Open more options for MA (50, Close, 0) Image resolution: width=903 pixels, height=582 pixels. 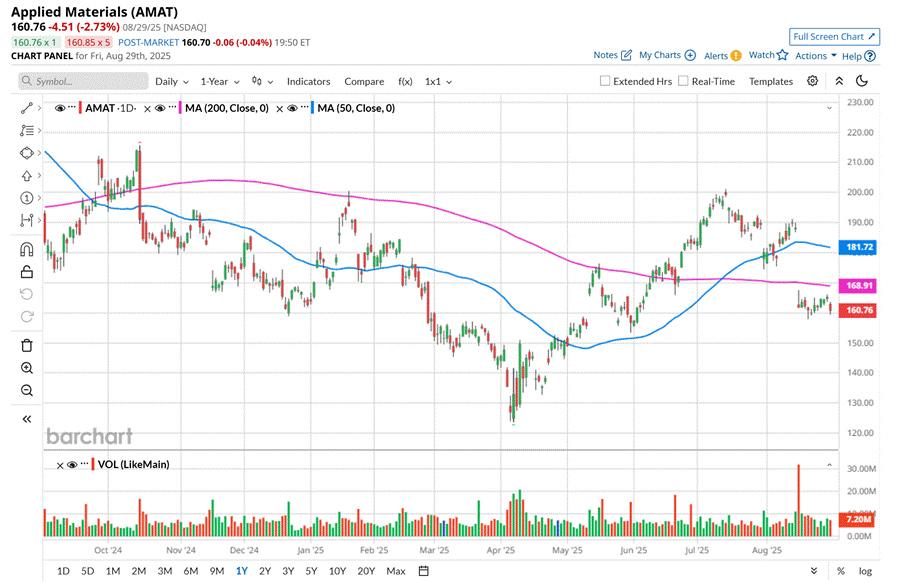(x=304, y=108)
